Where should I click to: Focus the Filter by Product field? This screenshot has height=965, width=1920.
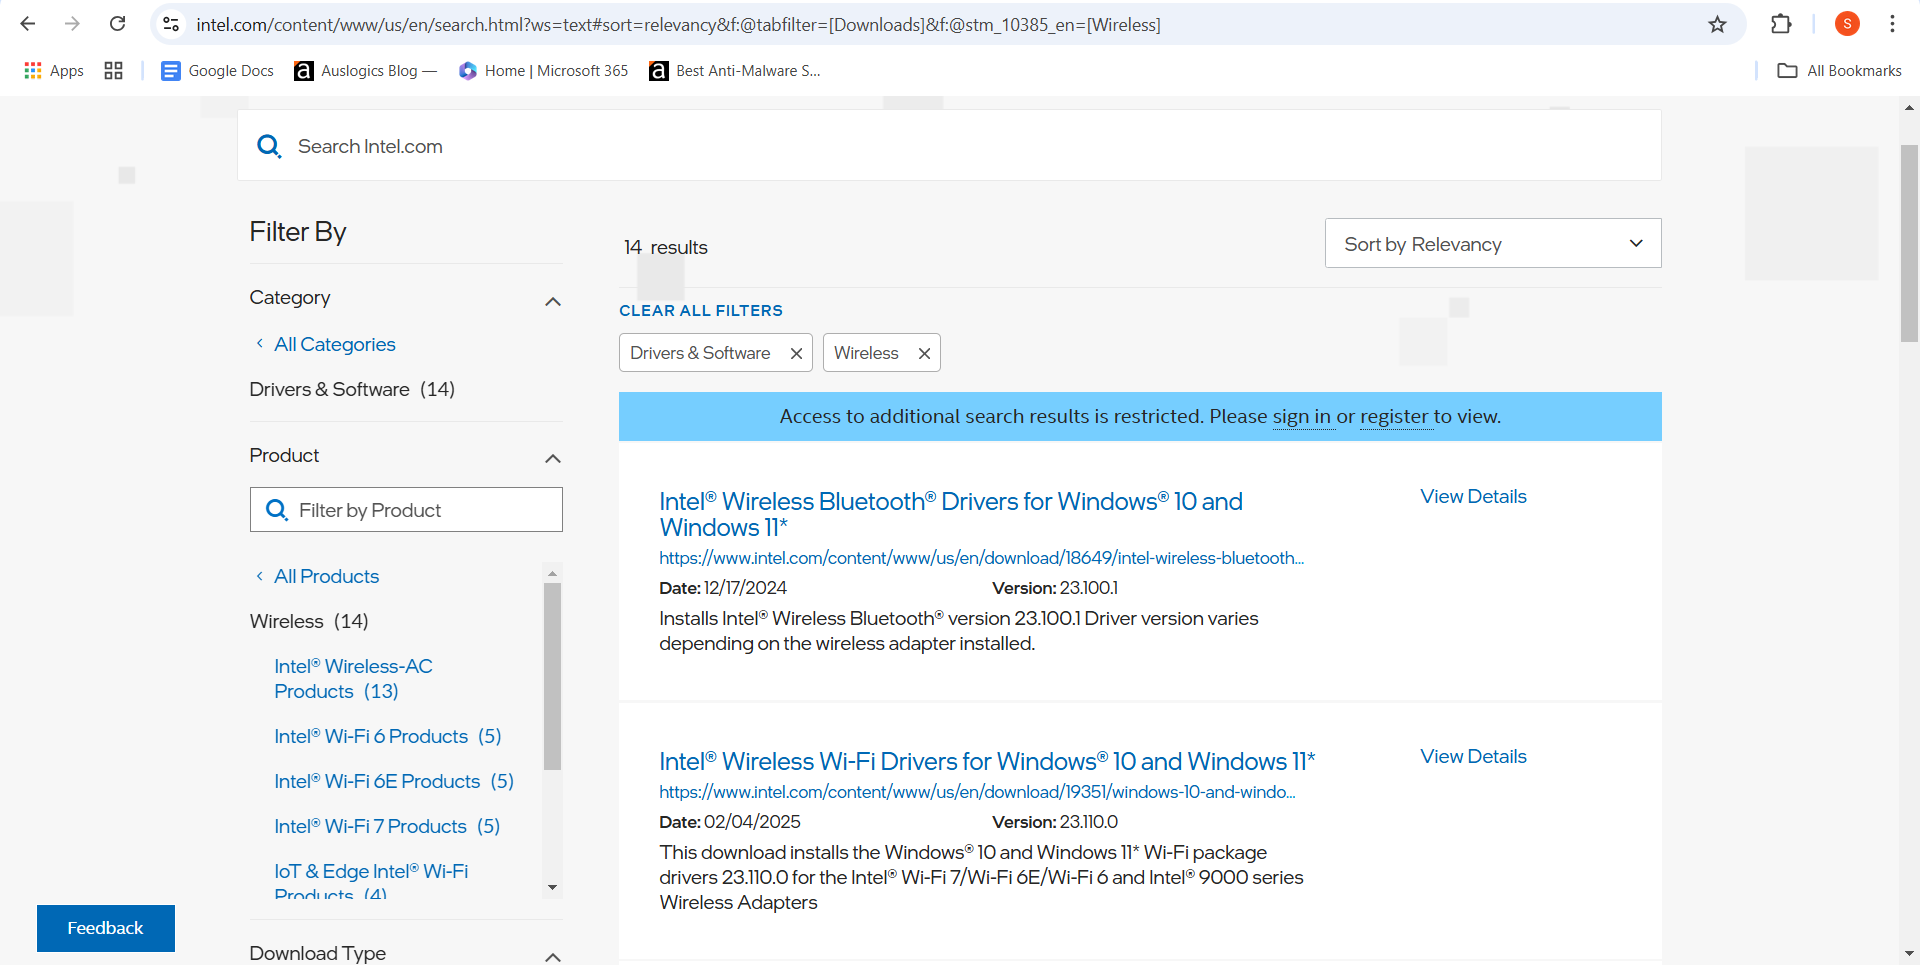(406, 510)
